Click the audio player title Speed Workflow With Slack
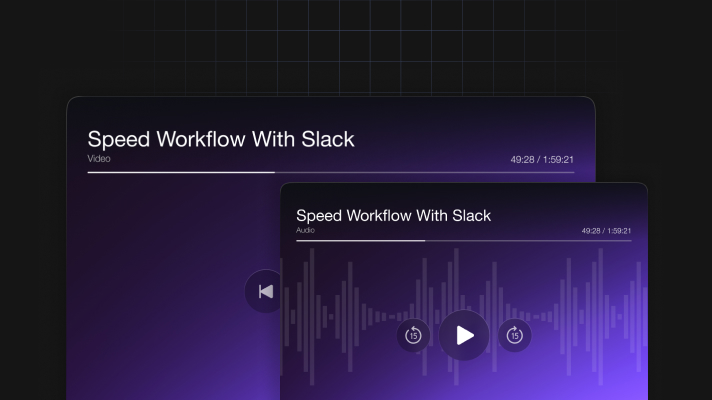712x400 pixels. pyautogui.click(x=393, y=215)
